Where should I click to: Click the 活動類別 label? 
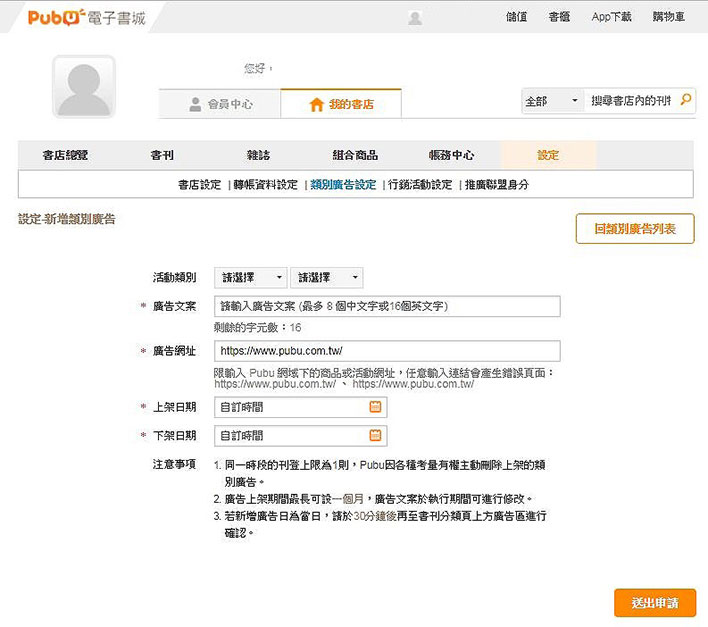pyautogui.click(x=174, y=278)
